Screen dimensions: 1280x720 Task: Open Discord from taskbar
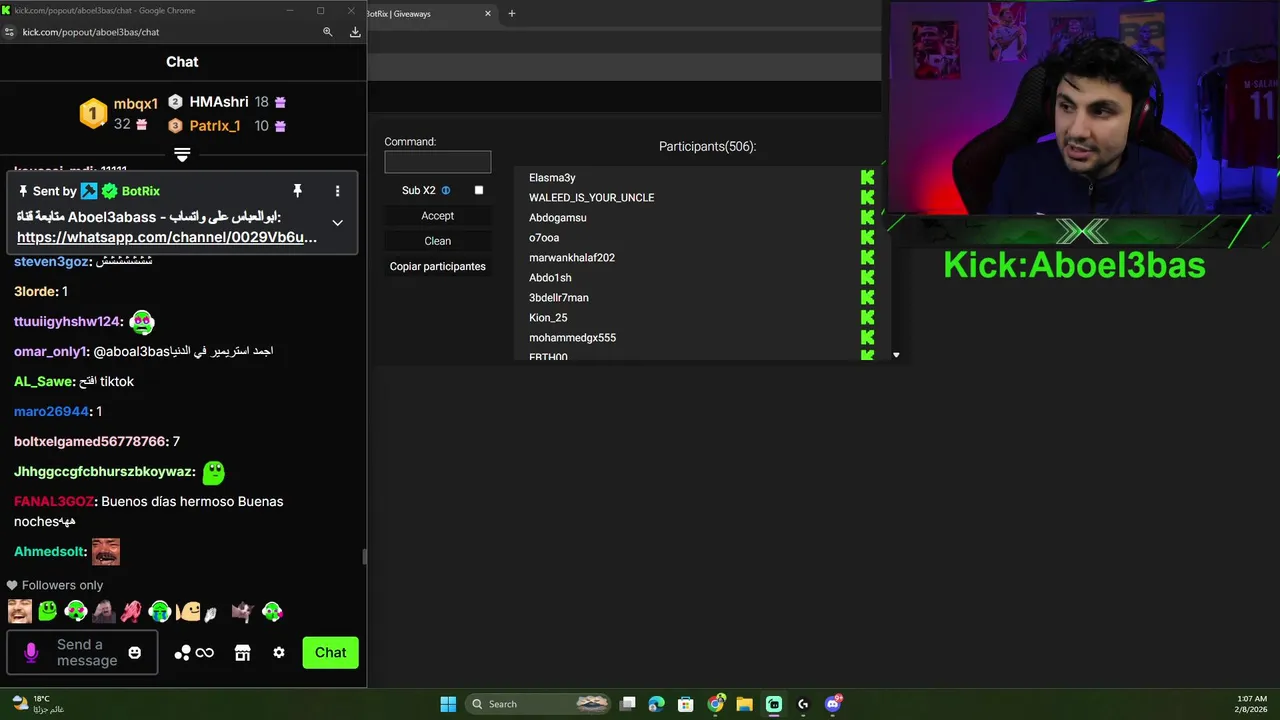[x=833, y=704]
